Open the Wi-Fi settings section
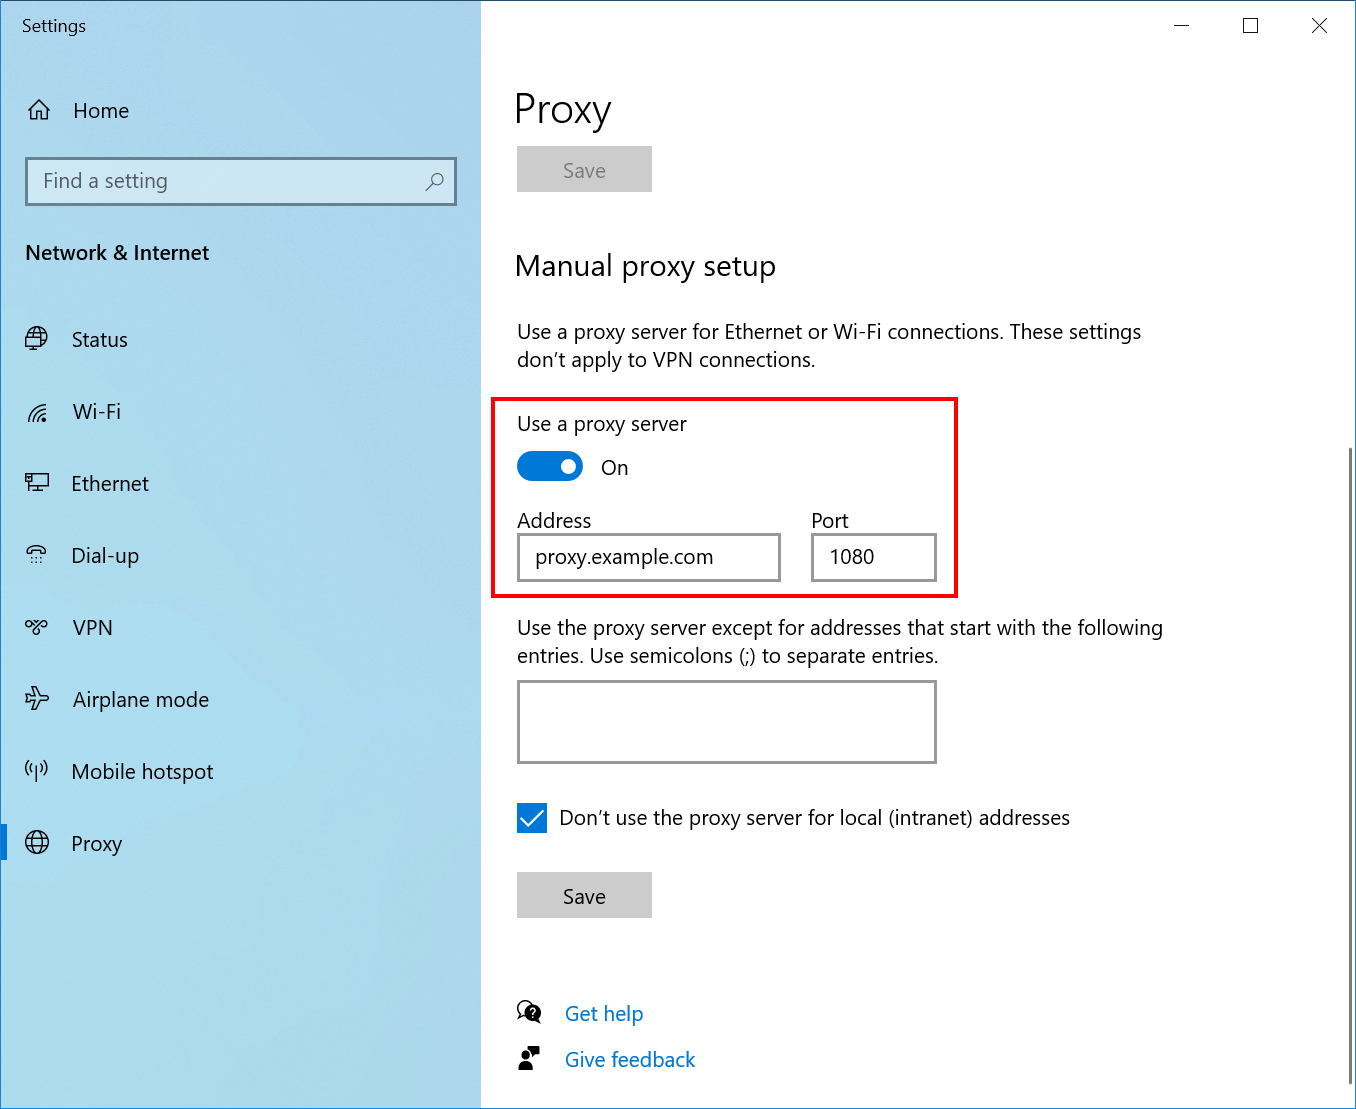1356x1109 pixels. [x=96, y=411]
